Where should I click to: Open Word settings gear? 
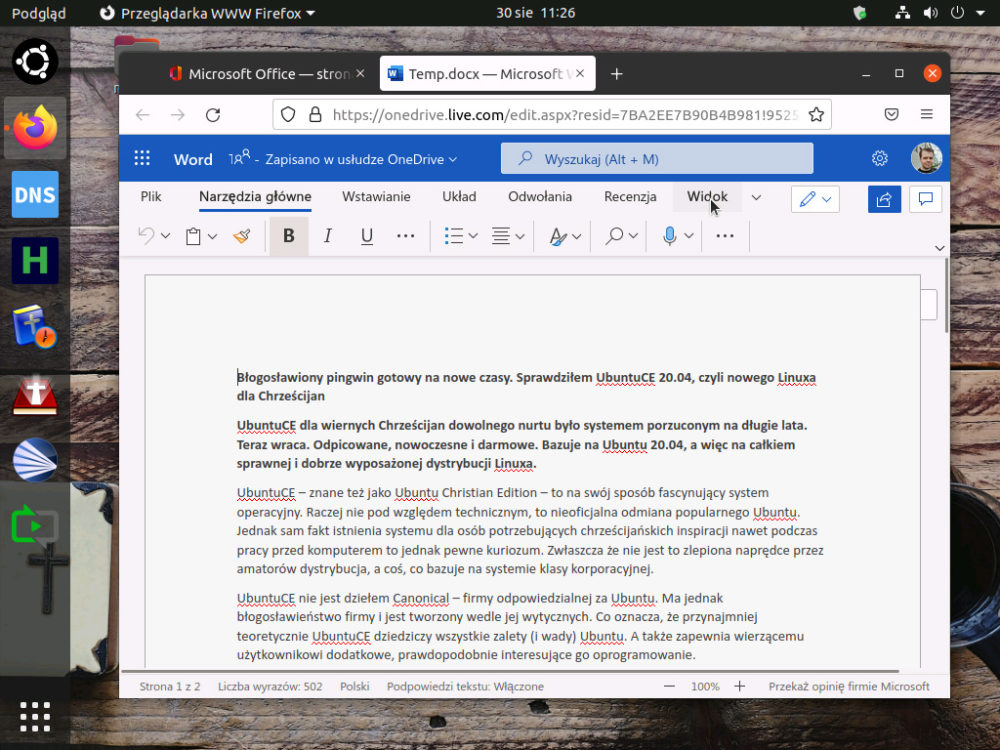[x=879, y=158]
